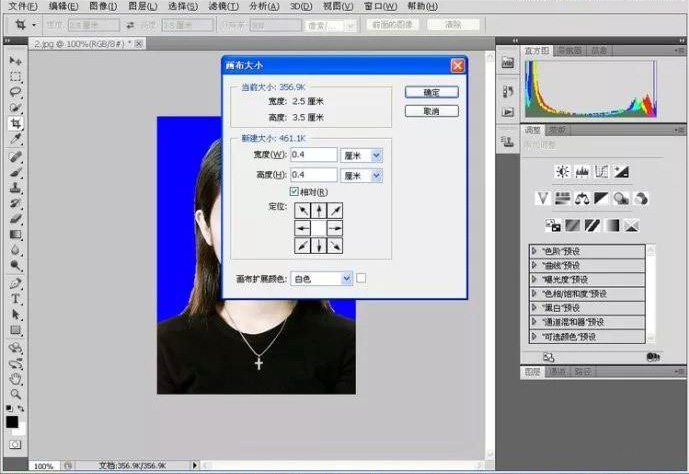Click the 宽度(W) input field
689x474 pixels.
pos(314,155)
